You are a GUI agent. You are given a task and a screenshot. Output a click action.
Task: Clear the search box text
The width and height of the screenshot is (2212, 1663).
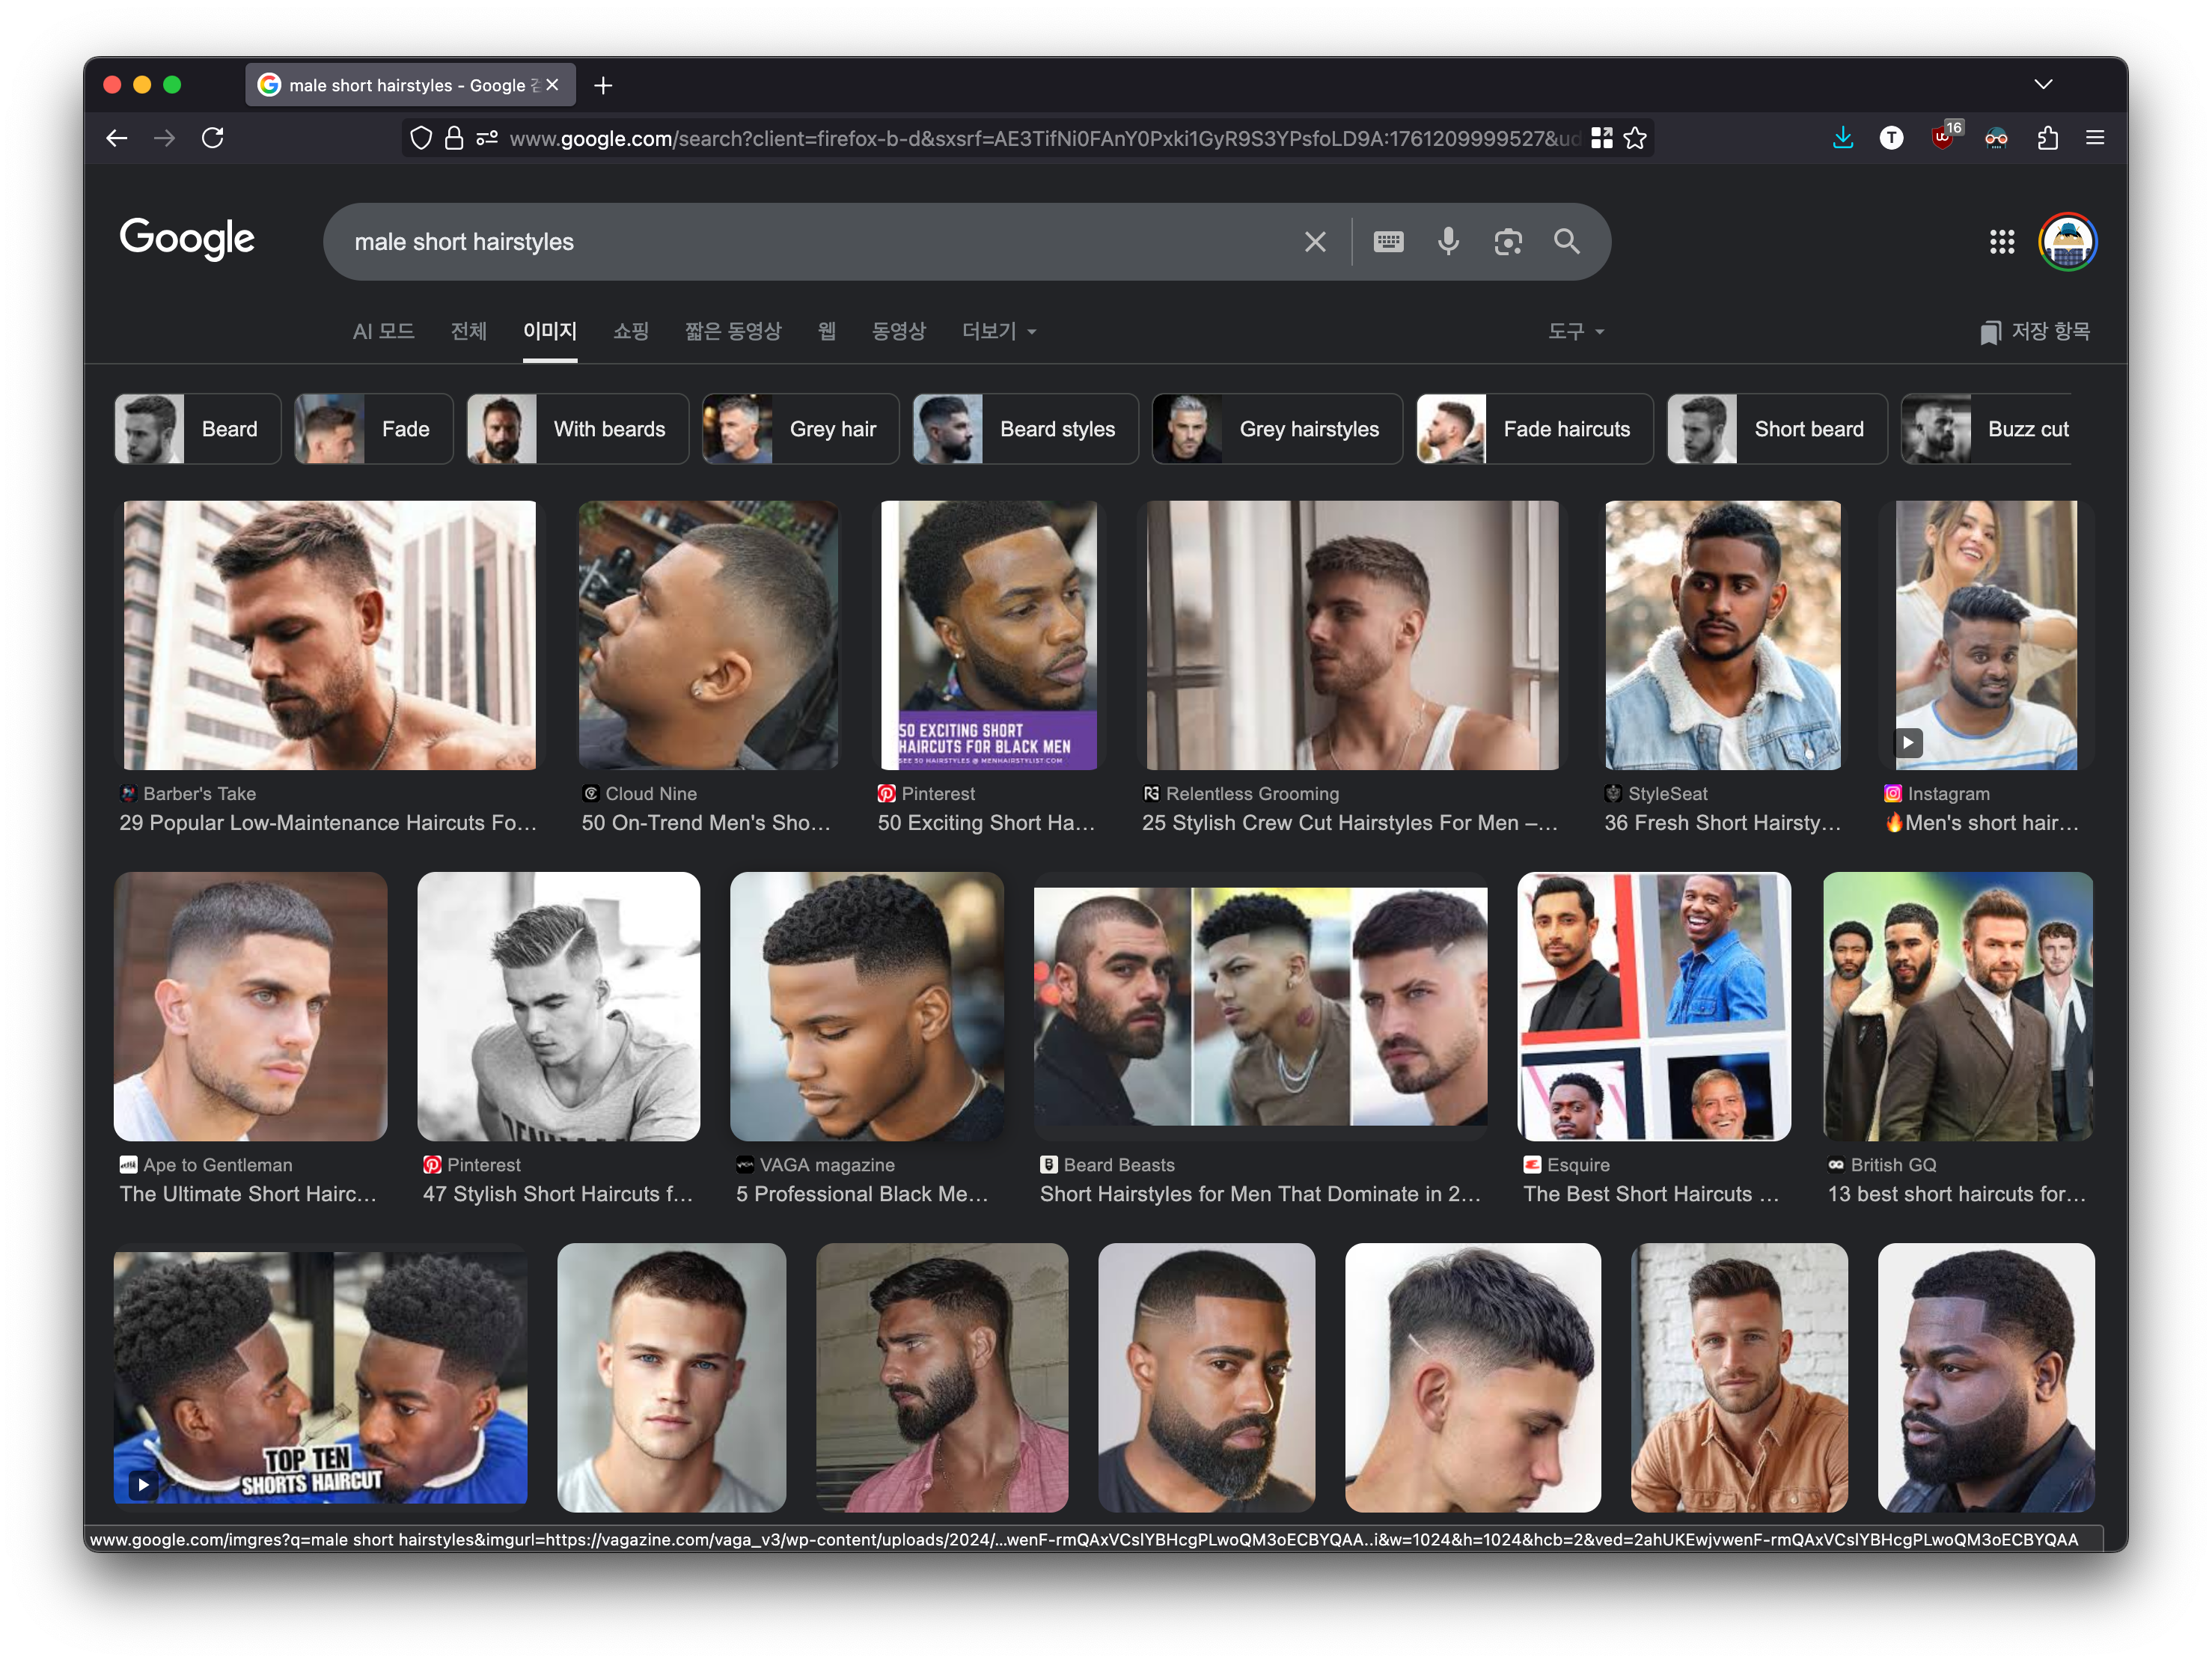[x=1315, y=241]
